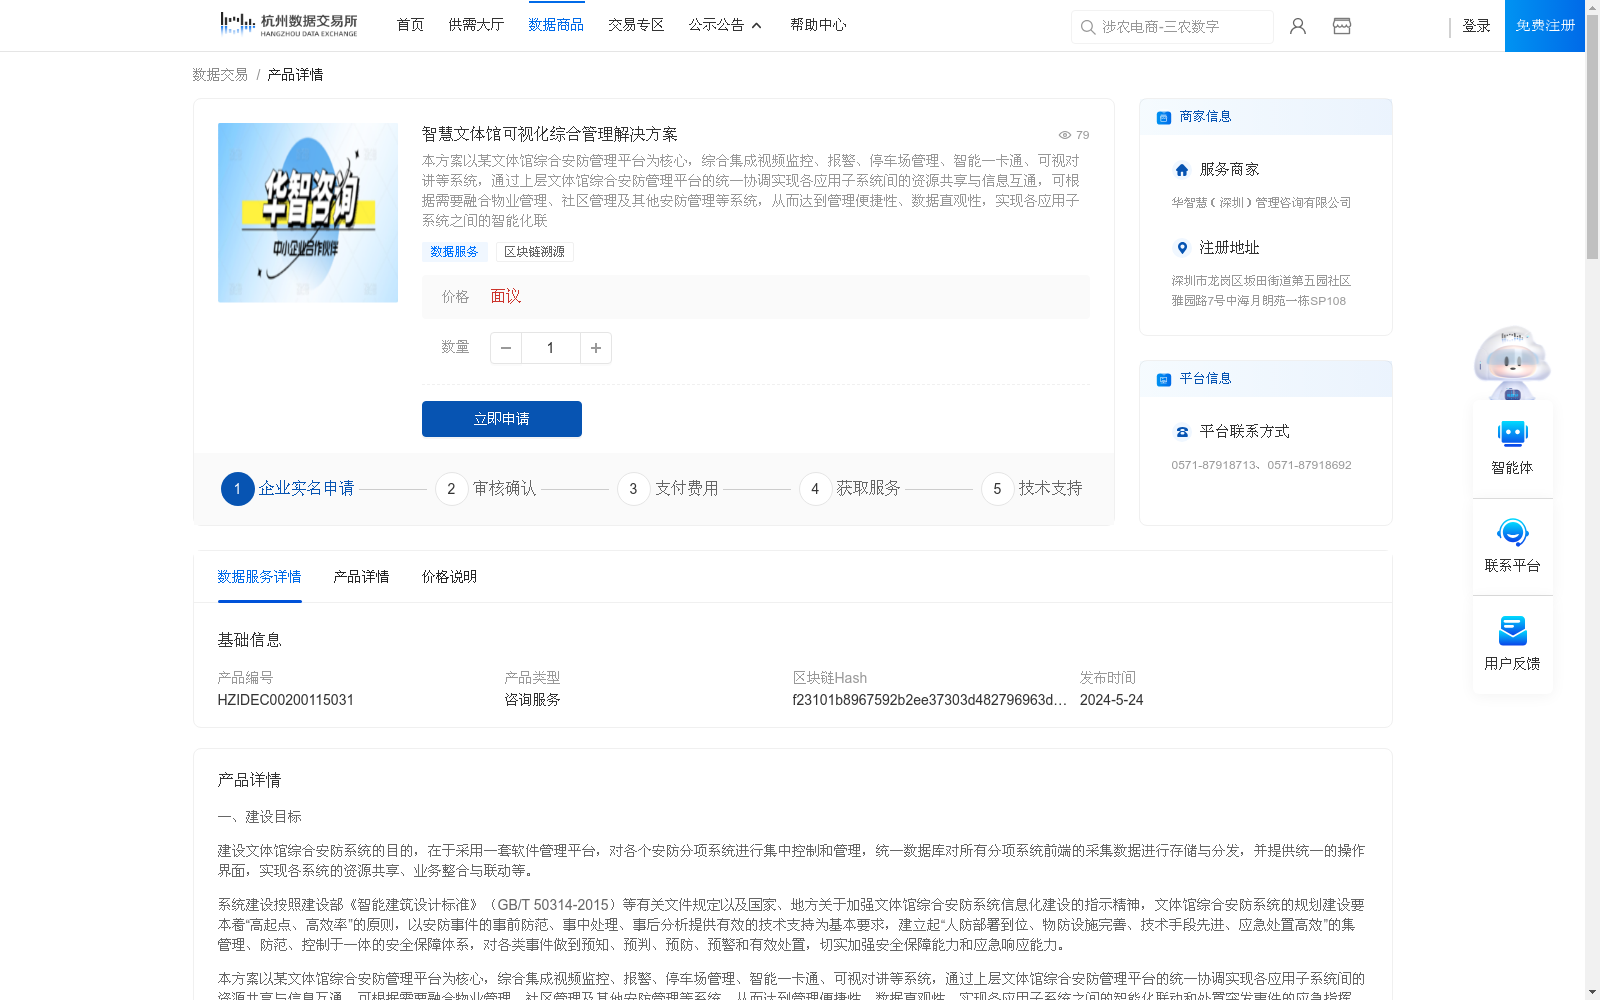The width and height of the screenshot is (1600, 1000).
Task: Click the blockchain hash f23101b8967592b2ee...
Action: click(x=929, y=700)
